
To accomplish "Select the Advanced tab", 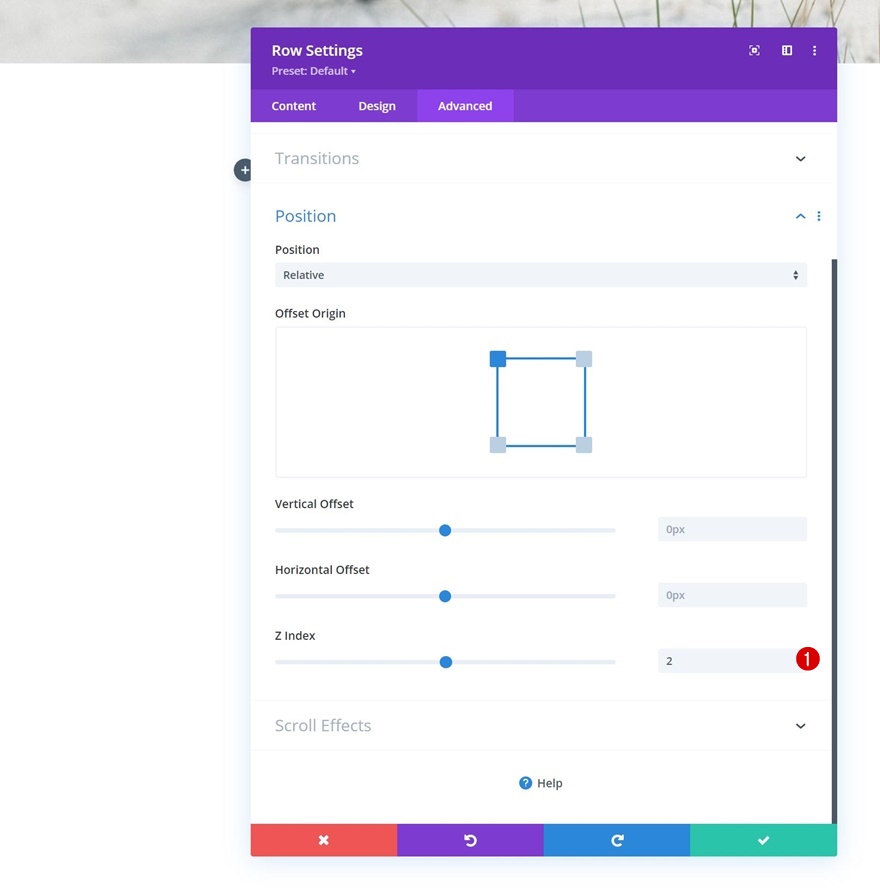I will click(465, 106).
